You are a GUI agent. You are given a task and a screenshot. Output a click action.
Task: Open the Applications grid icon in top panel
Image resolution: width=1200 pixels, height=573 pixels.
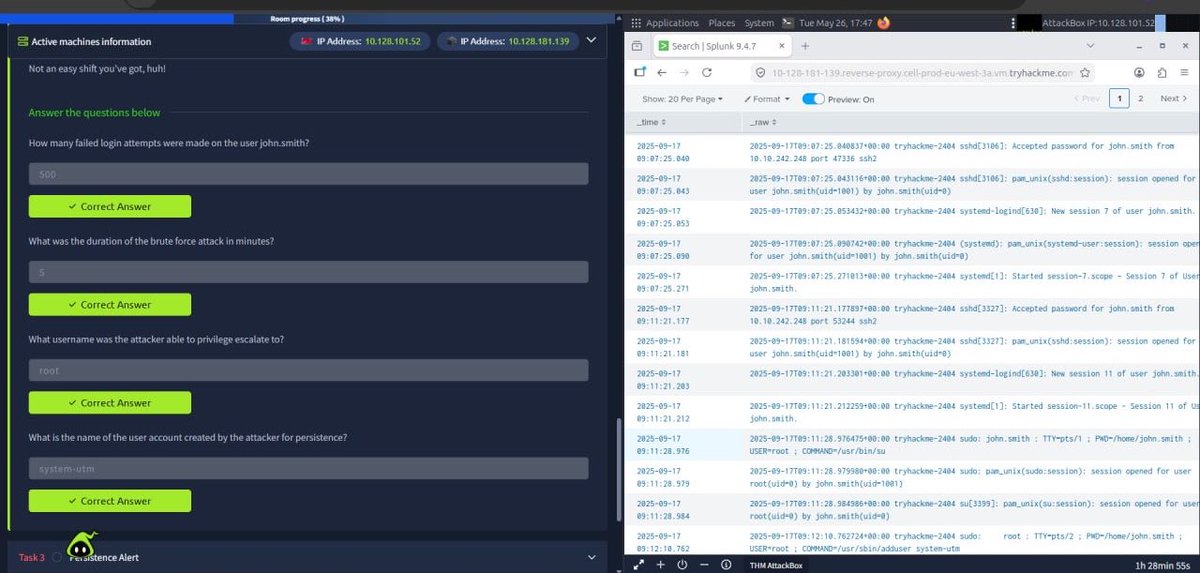point(636,23)
